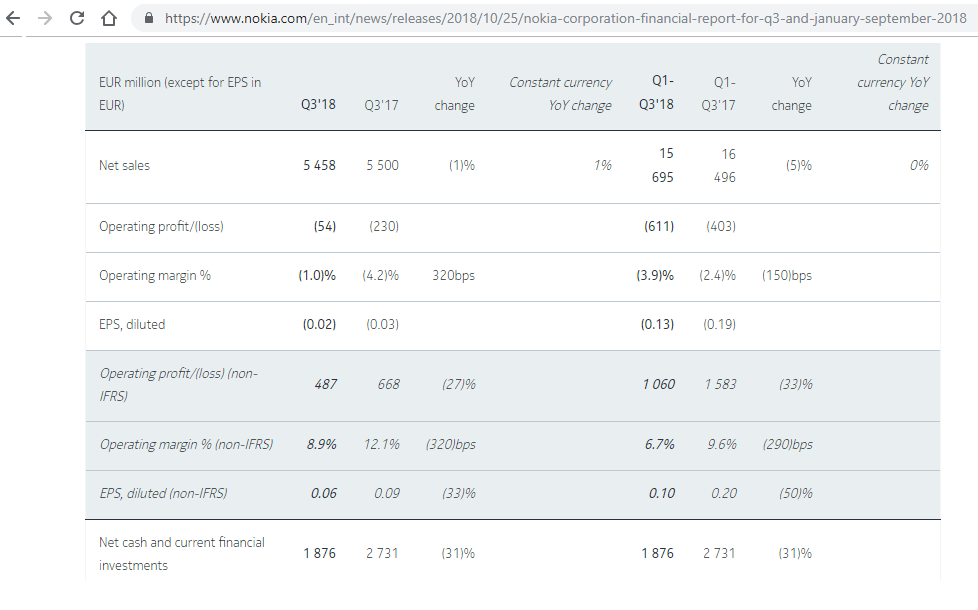Viewport: 978px width, 610px height.
Task: Click the Operating profit/(loss) row label
Action: click(x=161, y=227)
